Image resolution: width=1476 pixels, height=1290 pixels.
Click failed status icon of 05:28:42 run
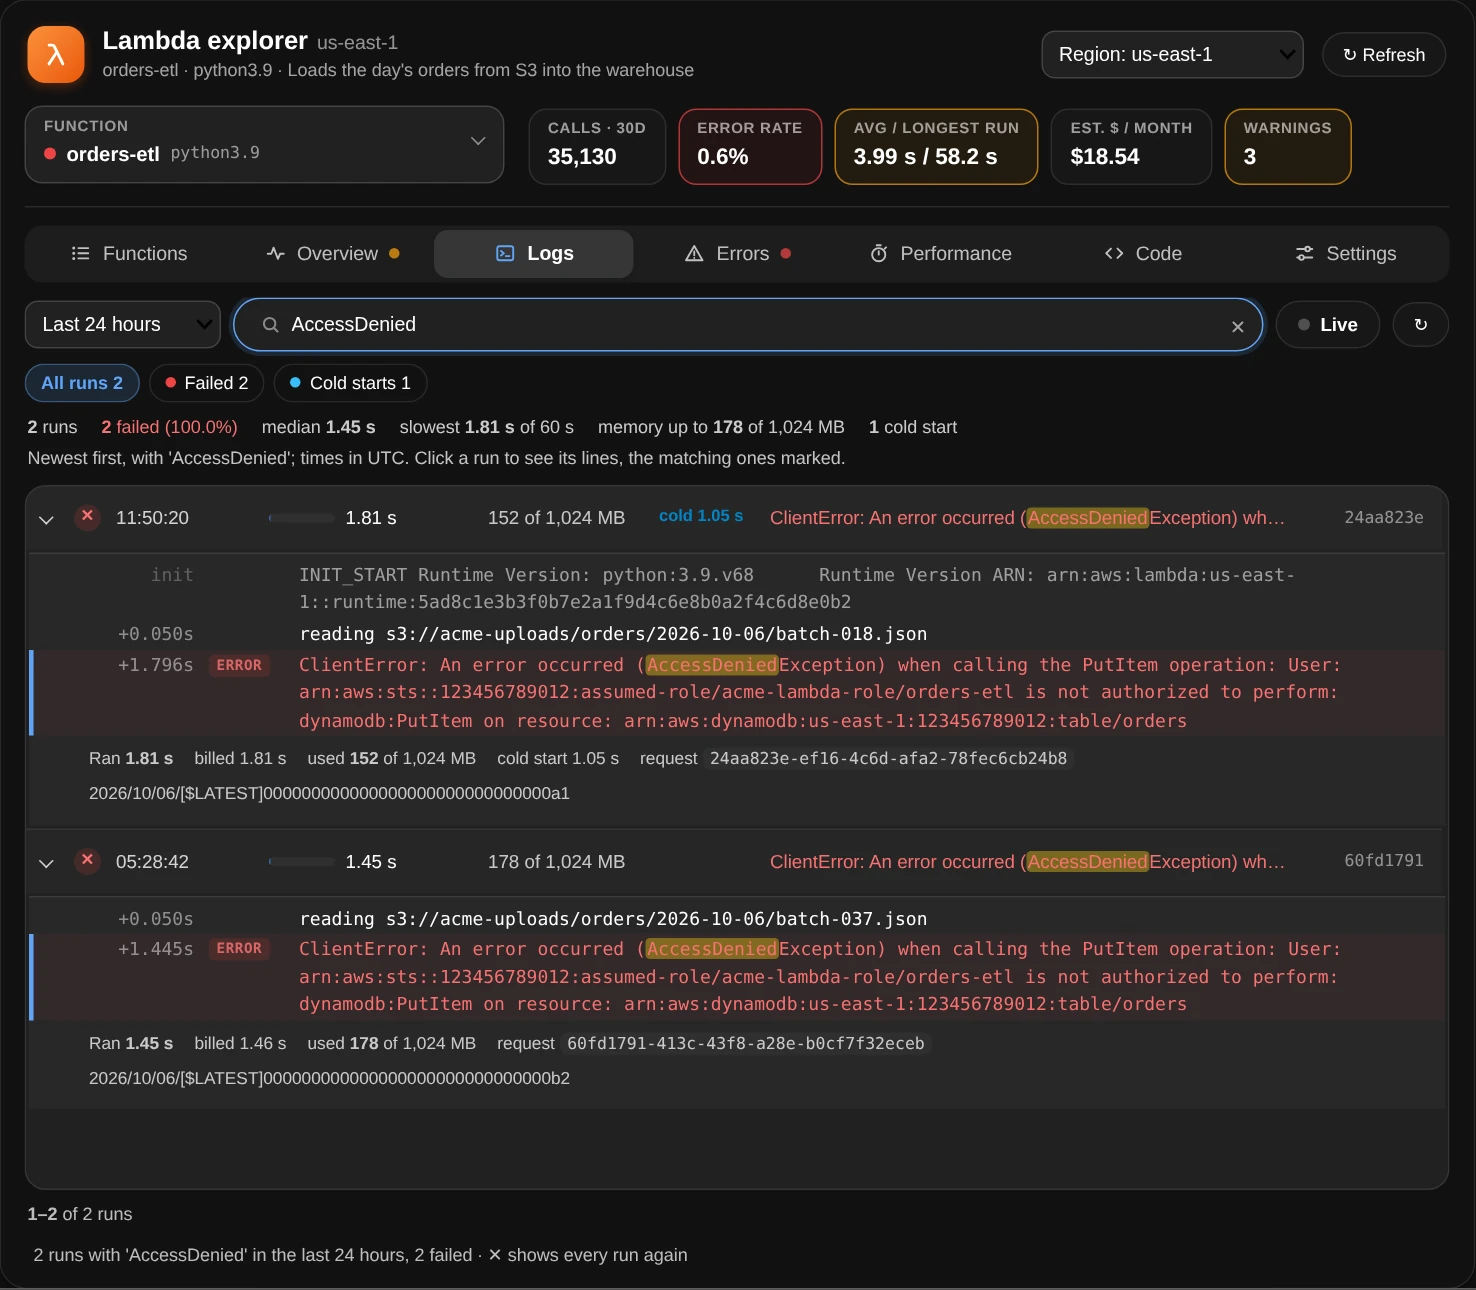(88, 861)
